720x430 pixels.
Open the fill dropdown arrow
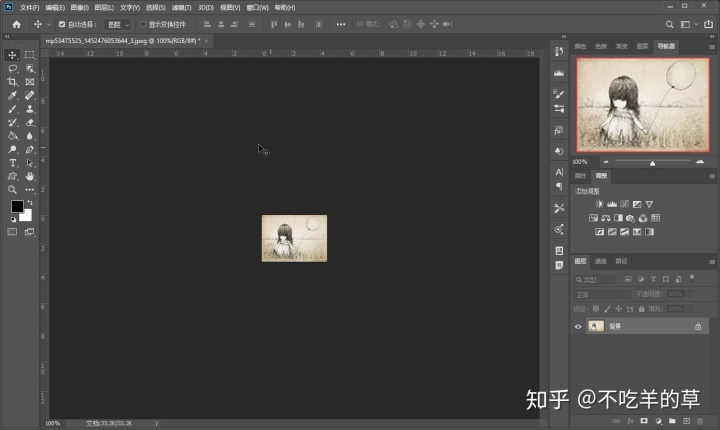pos(690,309)
